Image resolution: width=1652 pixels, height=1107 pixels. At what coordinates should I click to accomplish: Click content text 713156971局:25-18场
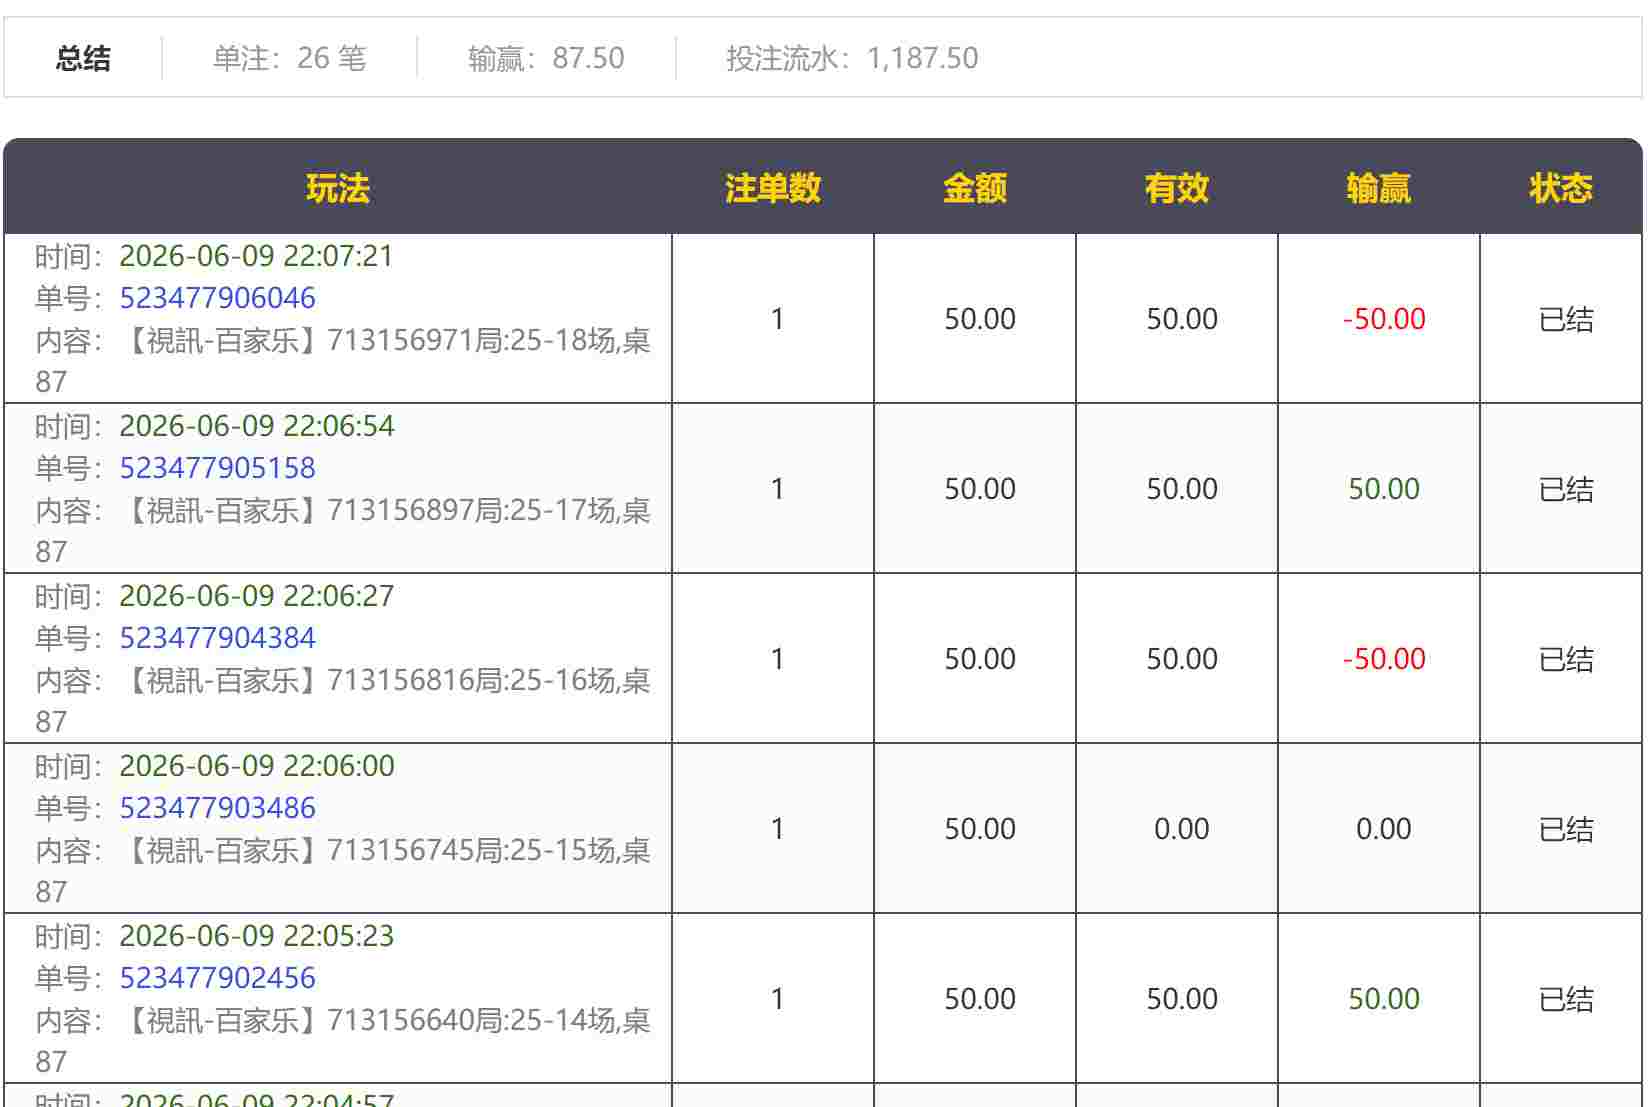click(471, 341)
